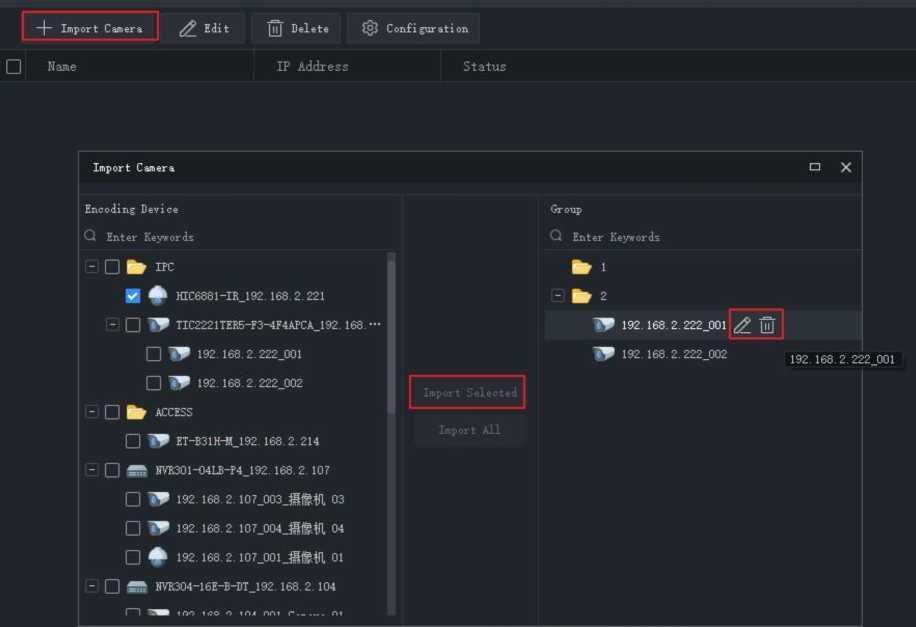The width and height of the screenshot is (916, 627).
Task: Click the Import Camera toolbar button
Action: (90, 28)
